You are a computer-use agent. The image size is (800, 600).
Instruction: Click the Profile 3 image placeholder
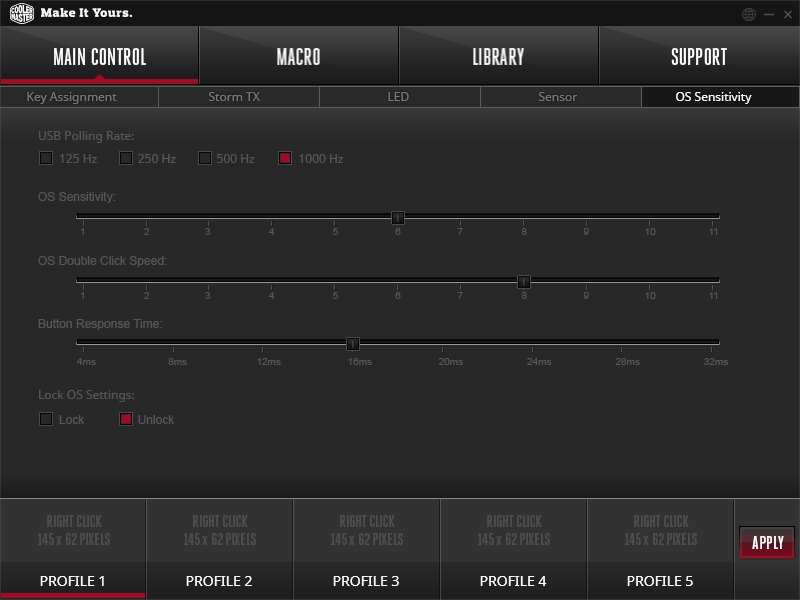[367, 531]
